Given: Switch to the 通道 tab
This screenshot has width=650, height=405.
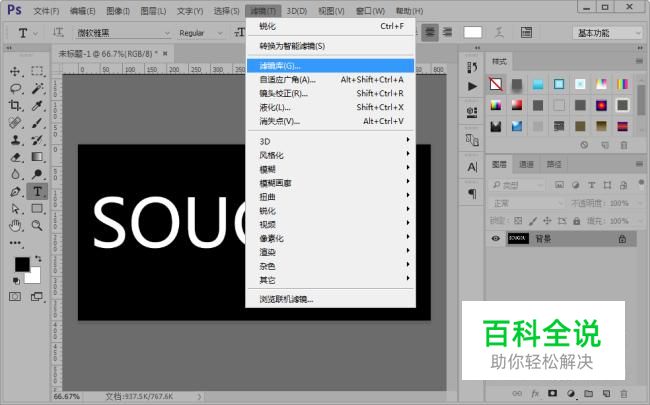Looking at the screenshot, I should click(526, 165).
